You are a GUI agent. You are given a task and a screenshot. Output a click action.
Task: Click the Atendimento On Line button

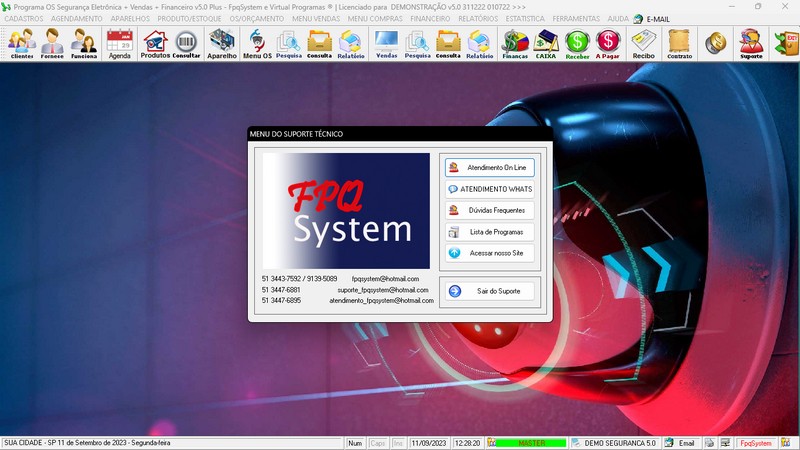coord(490,167)
